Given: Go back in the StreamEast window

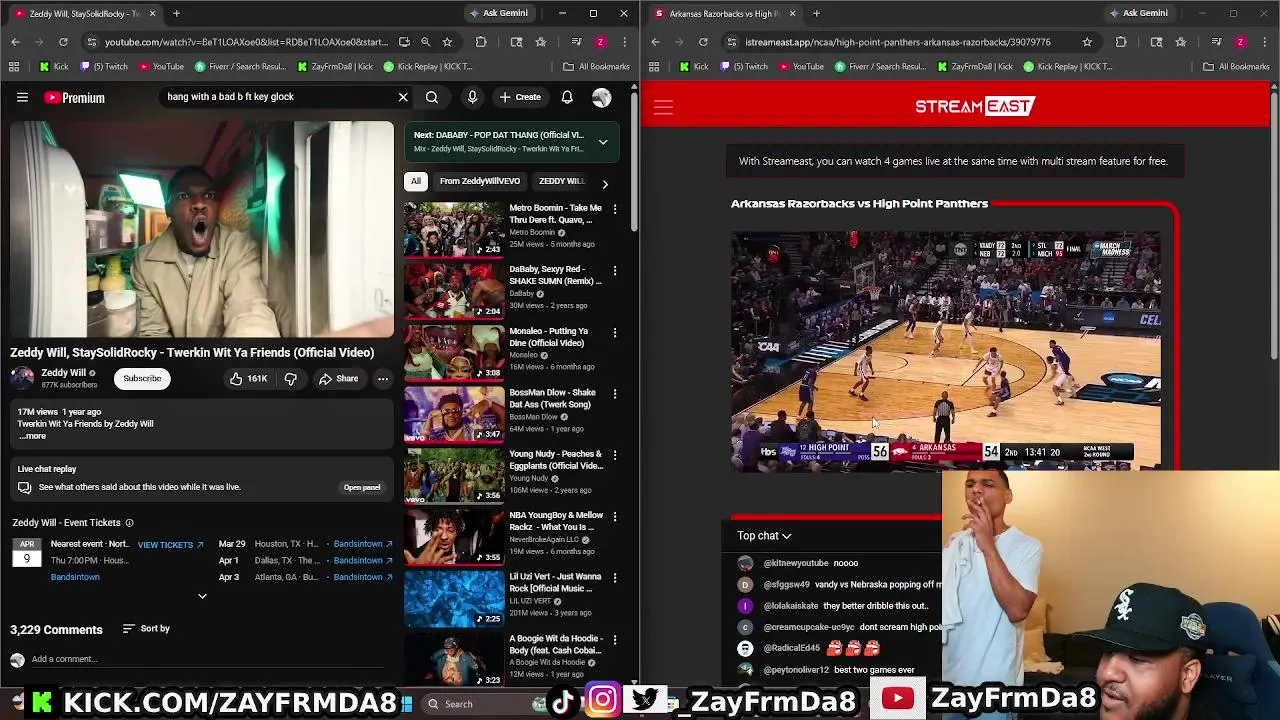Looking at the screenshot, I should (x=655, y=42).
